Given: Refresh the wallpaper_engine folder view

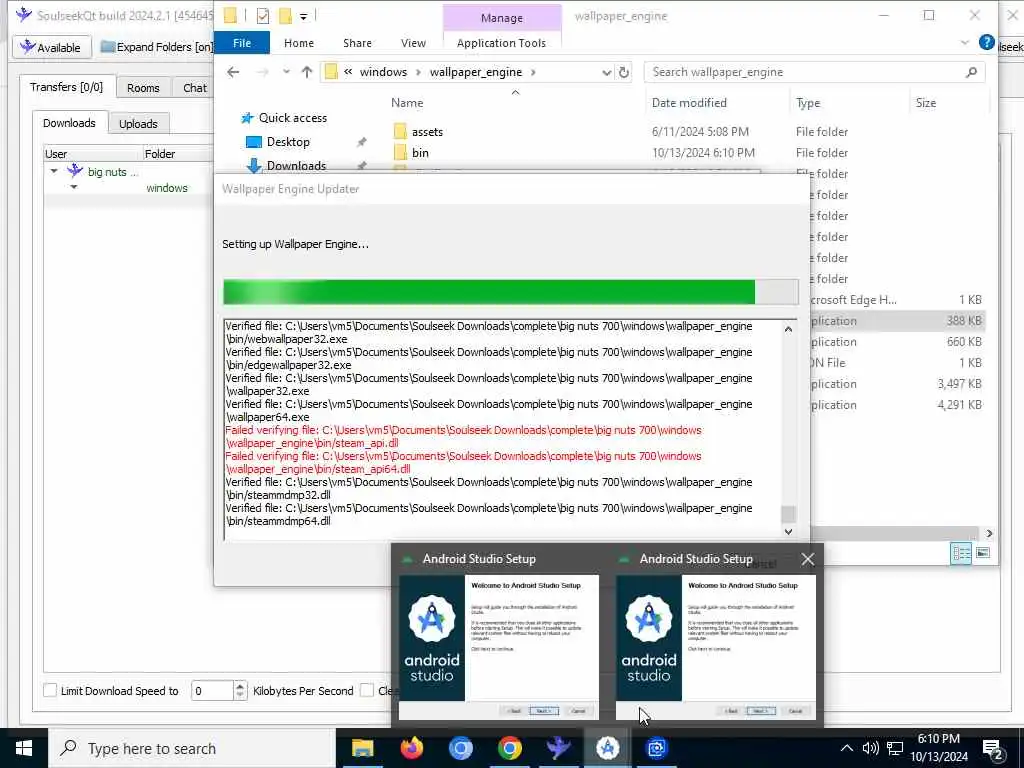Looking at the screenshot, I should (624, 72).
